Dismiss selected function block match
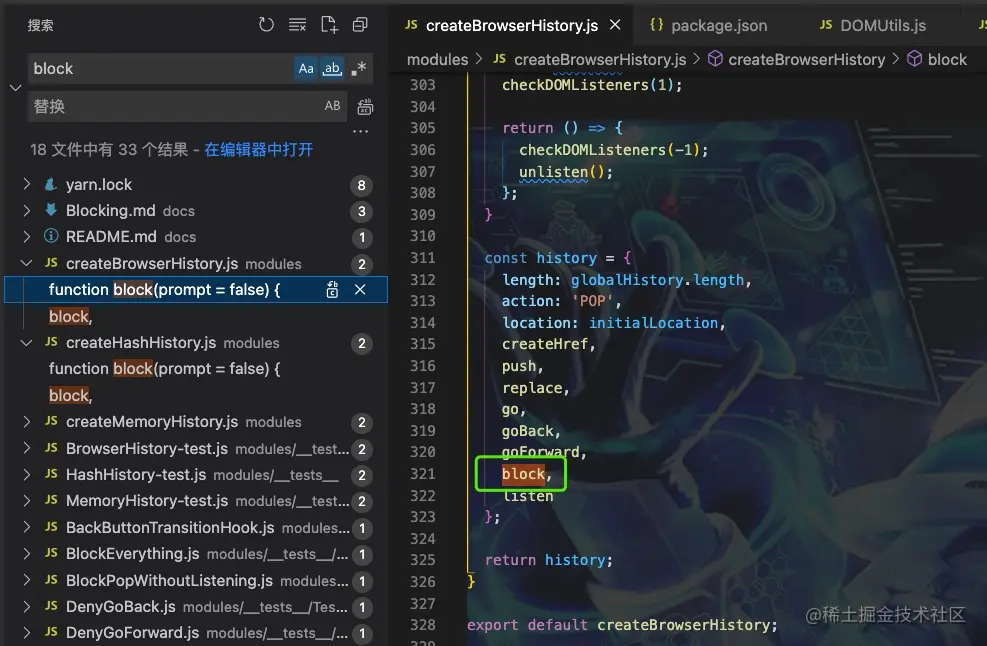Image resolution: width=987 pixels, height=646 pixels. [x=360, y=290]
